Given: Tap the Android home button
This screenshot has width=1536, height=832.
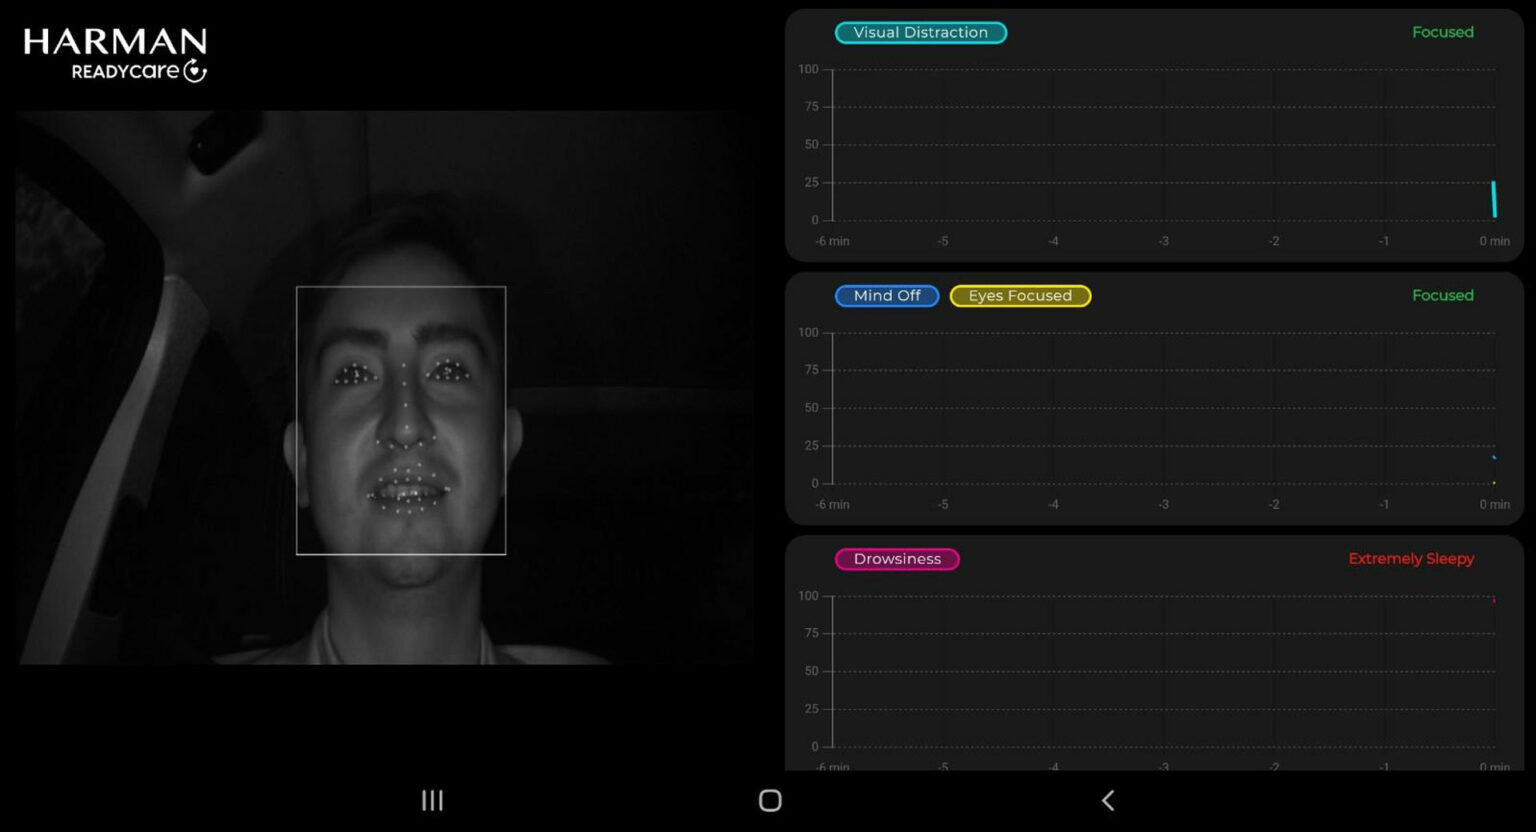Looking at the screenshot, I should 768,800.
